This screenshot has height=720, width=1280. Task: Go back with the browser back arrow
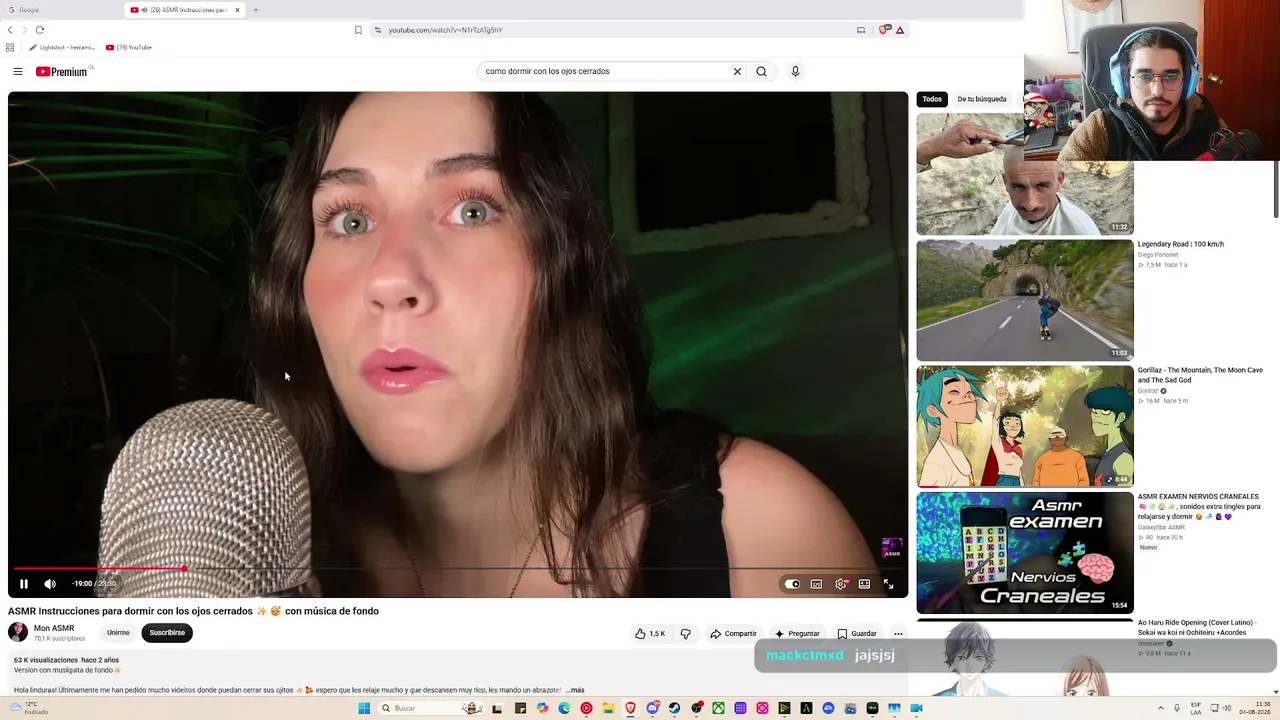click(x=10, y=30)
